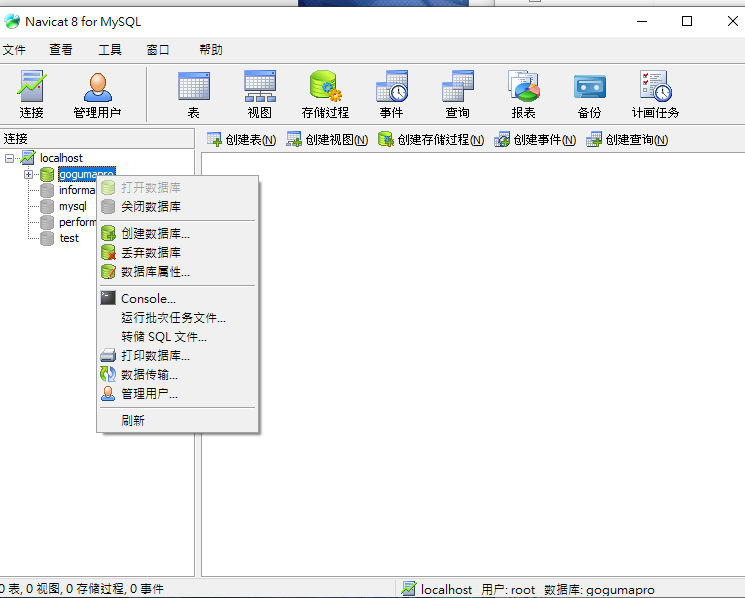This screenshot has width=745, height=598.
Task: Select 转储 SQL 文件... menu entry
Action: [178, 337]
